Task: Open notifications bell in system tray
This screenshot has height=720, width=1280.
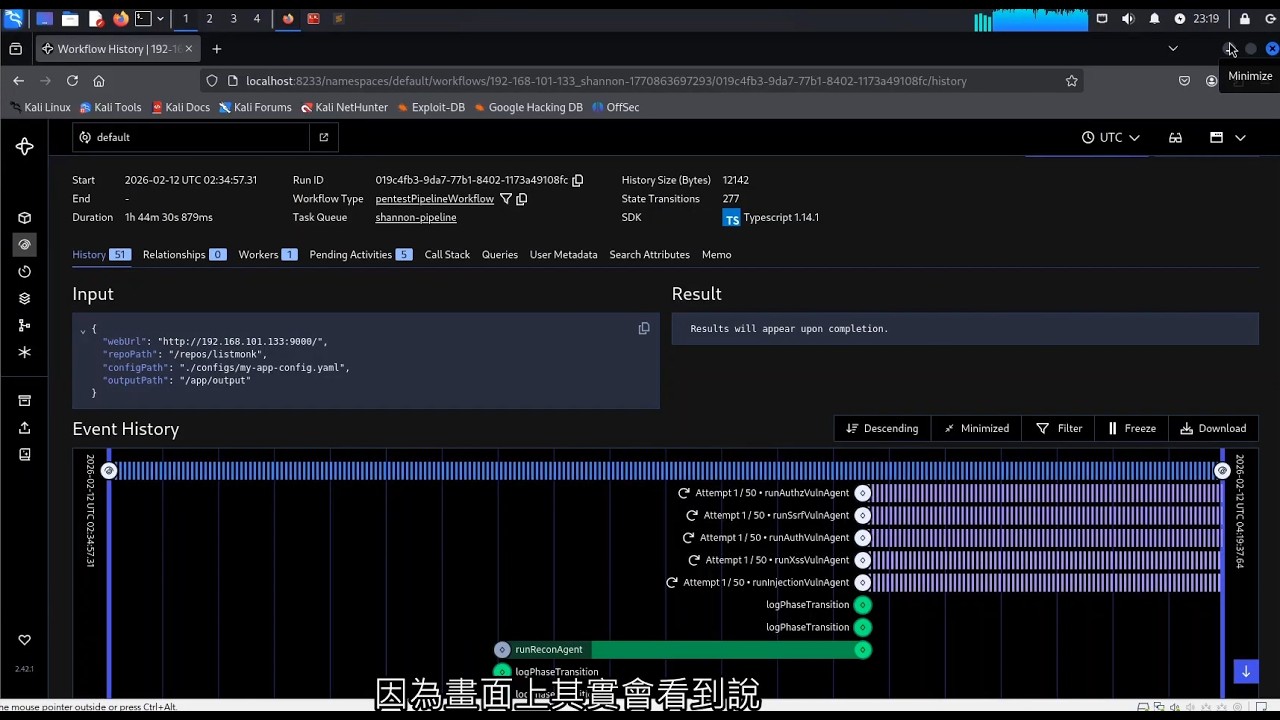Action: point(1154,19)
